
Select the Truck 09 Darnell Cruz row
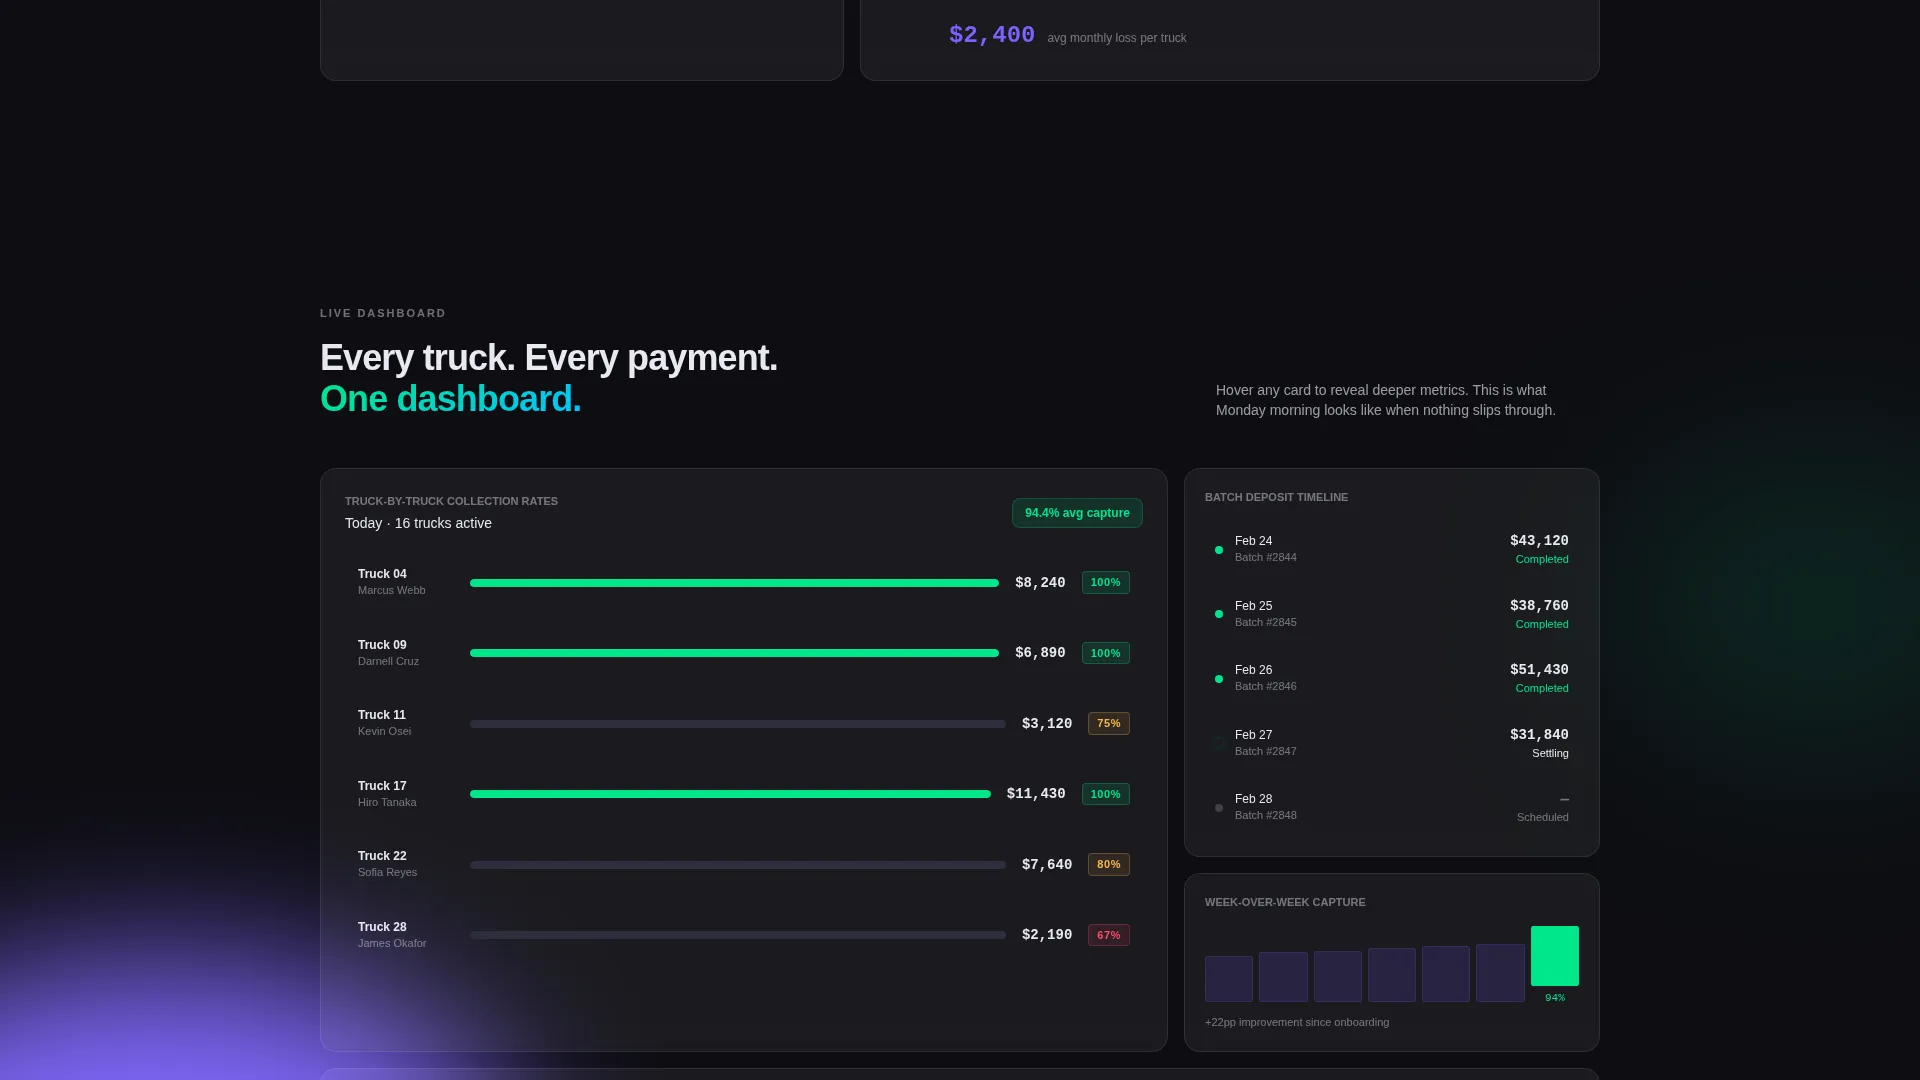[743, 653]
